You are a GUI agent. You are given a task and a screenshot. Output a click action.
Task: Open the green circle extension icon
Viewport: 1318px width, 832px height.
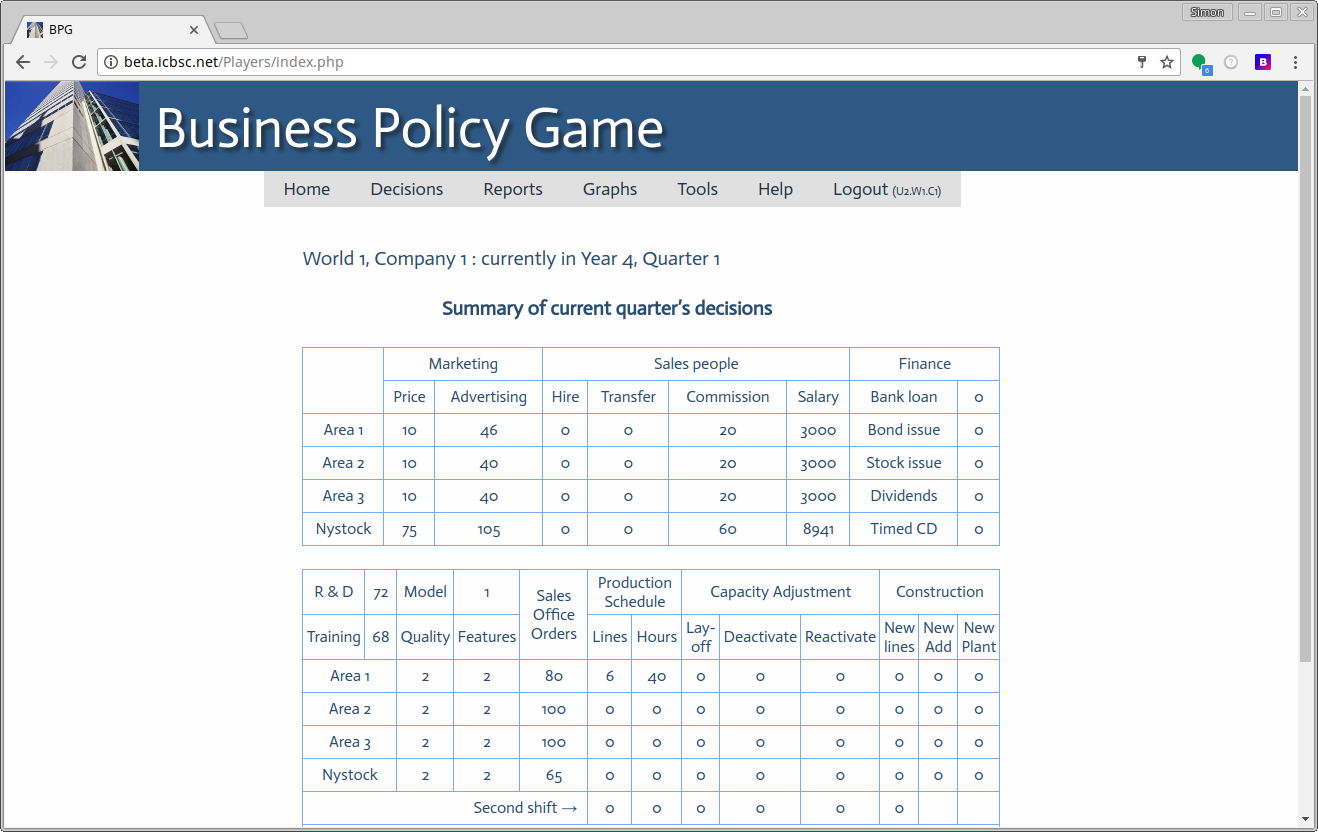click(x=1199, y=62)
